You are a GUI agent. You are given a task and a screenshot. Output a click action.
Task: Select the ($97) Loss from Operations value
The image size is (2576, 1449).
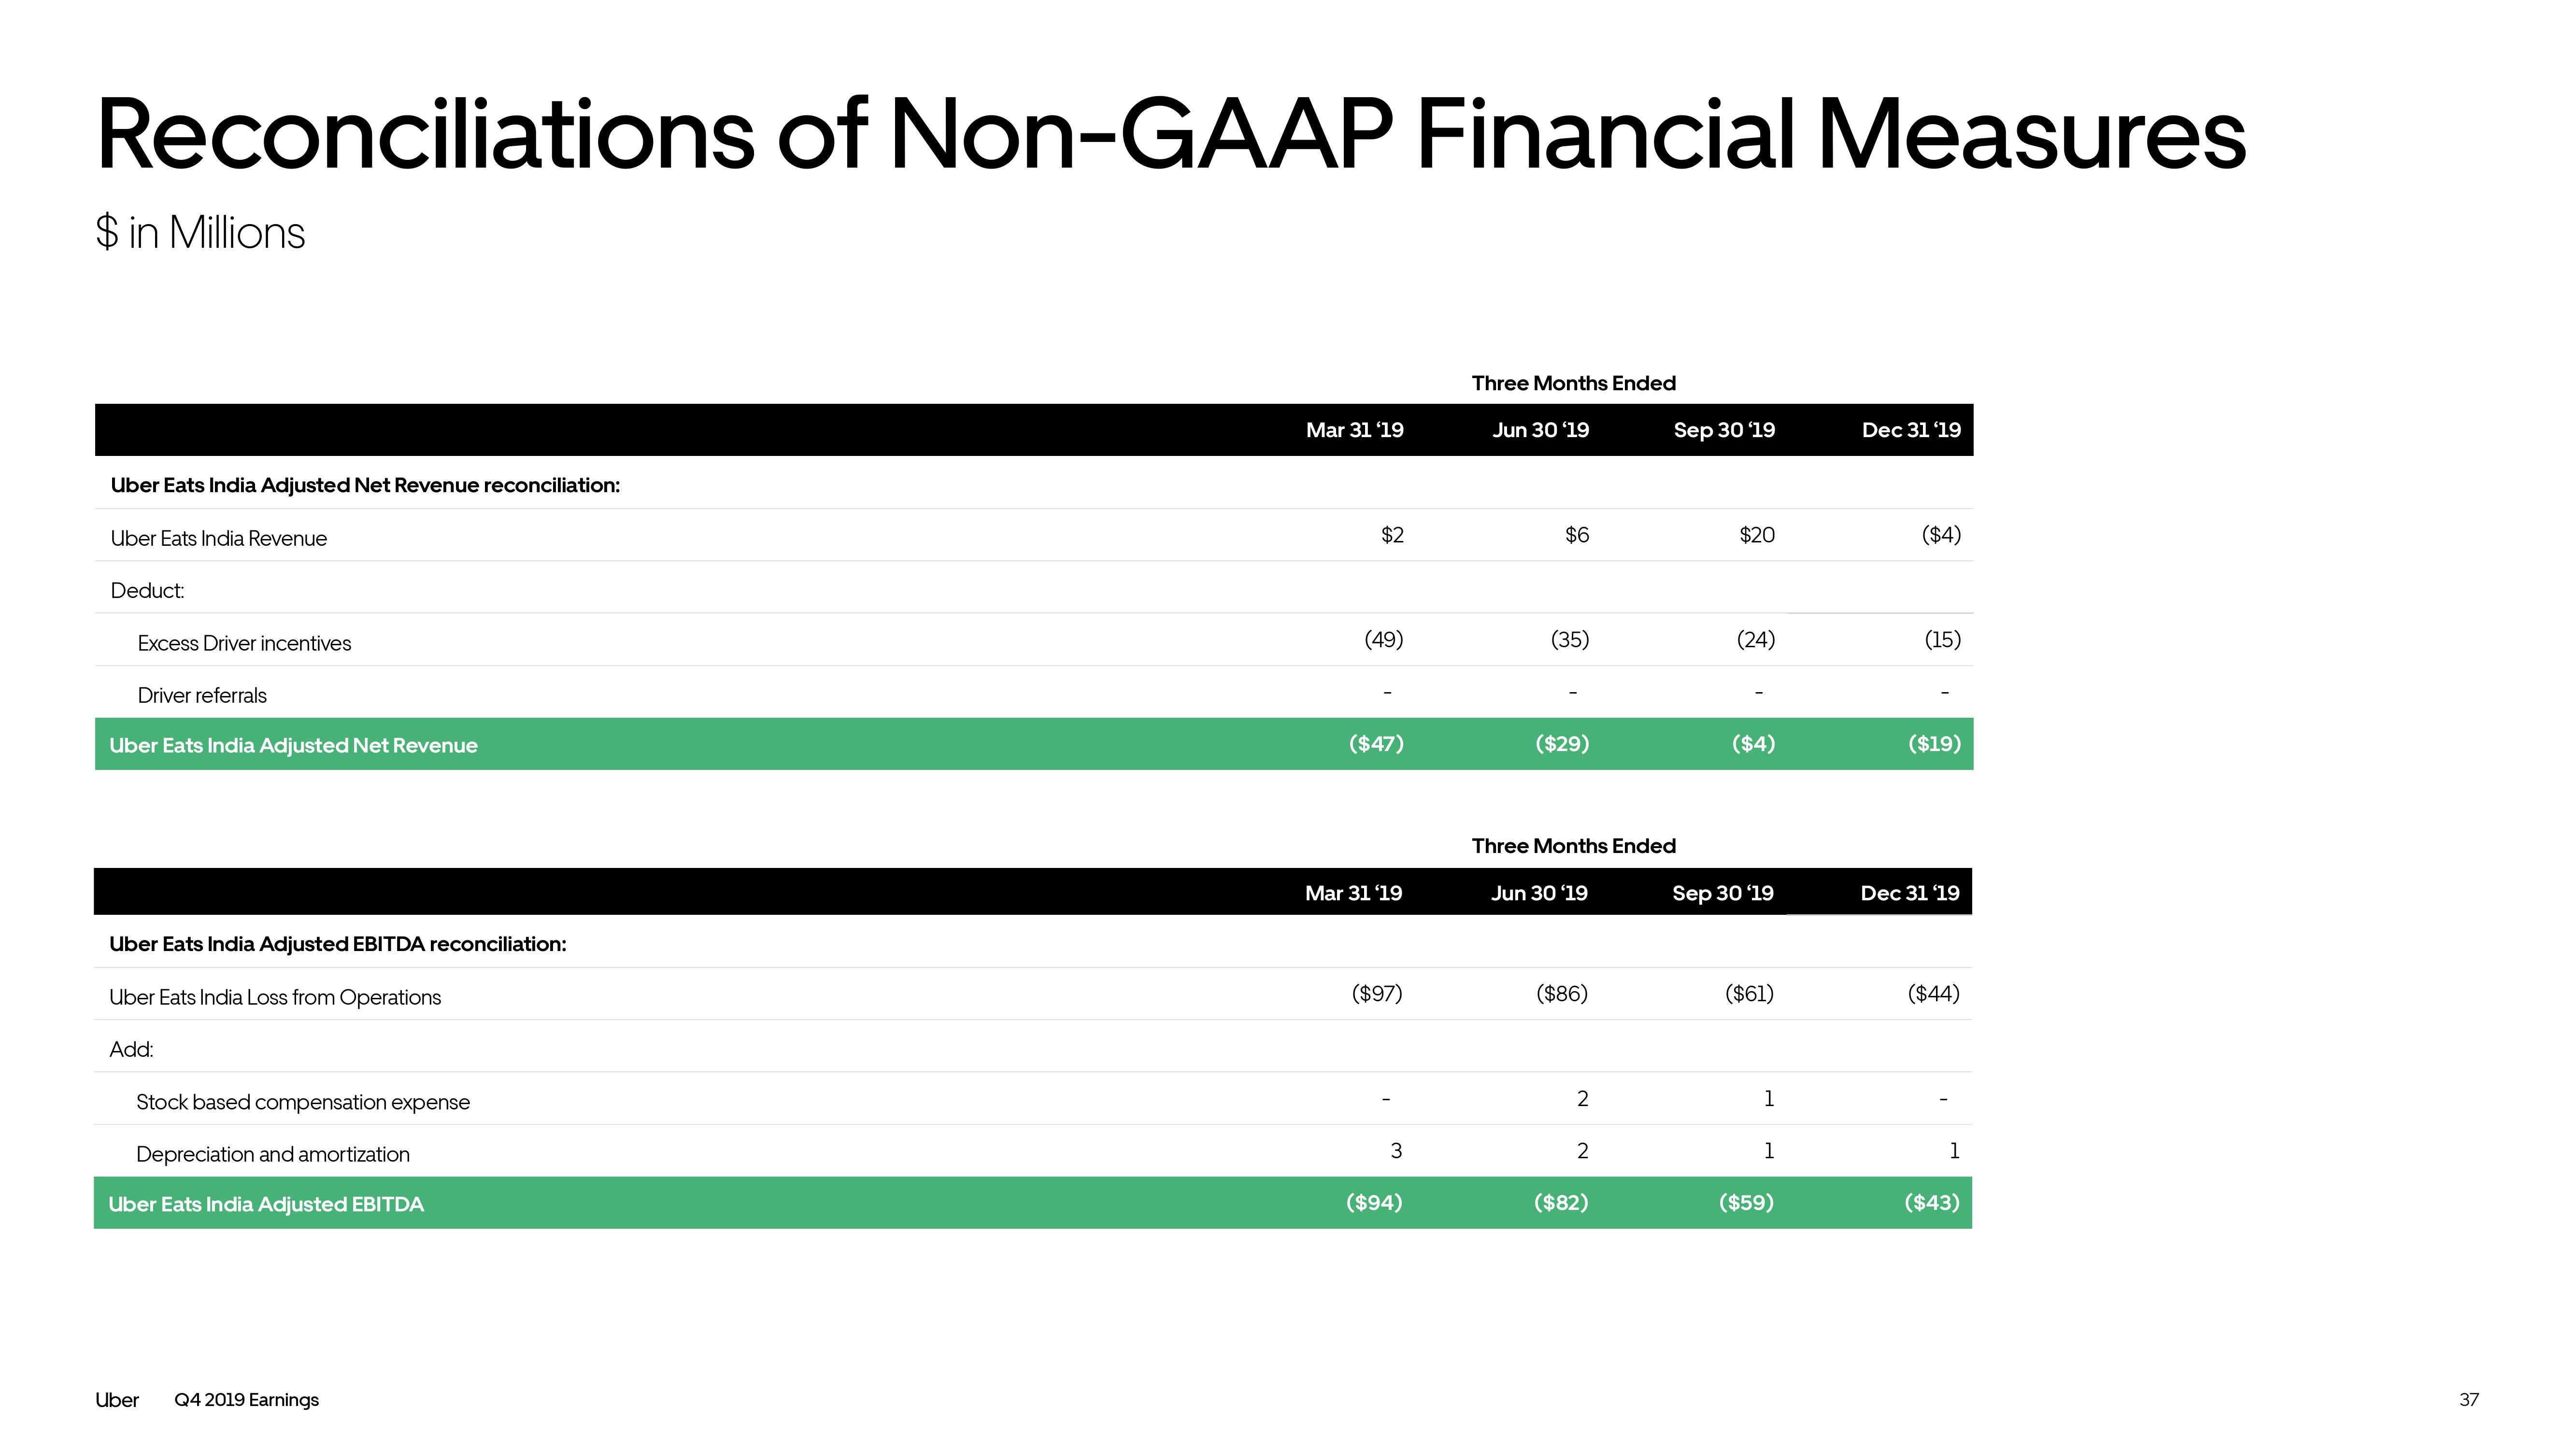click(x=1377, y=993)
